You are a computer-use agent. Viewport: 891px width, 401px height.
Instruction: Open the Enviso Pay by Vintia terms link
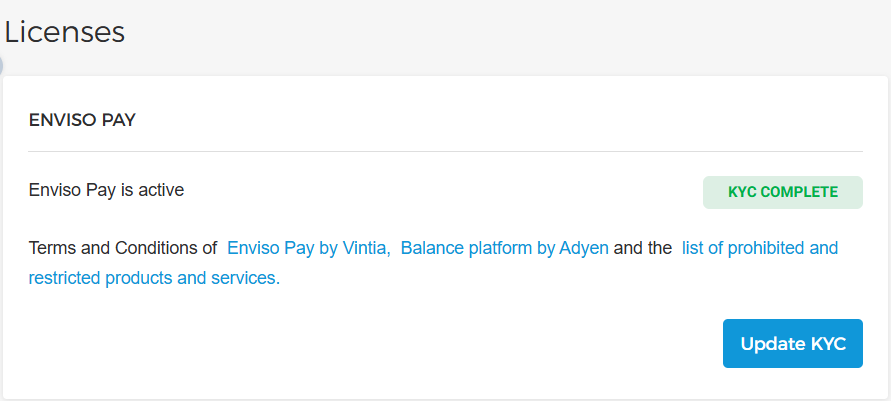click(x=308, y=248)
